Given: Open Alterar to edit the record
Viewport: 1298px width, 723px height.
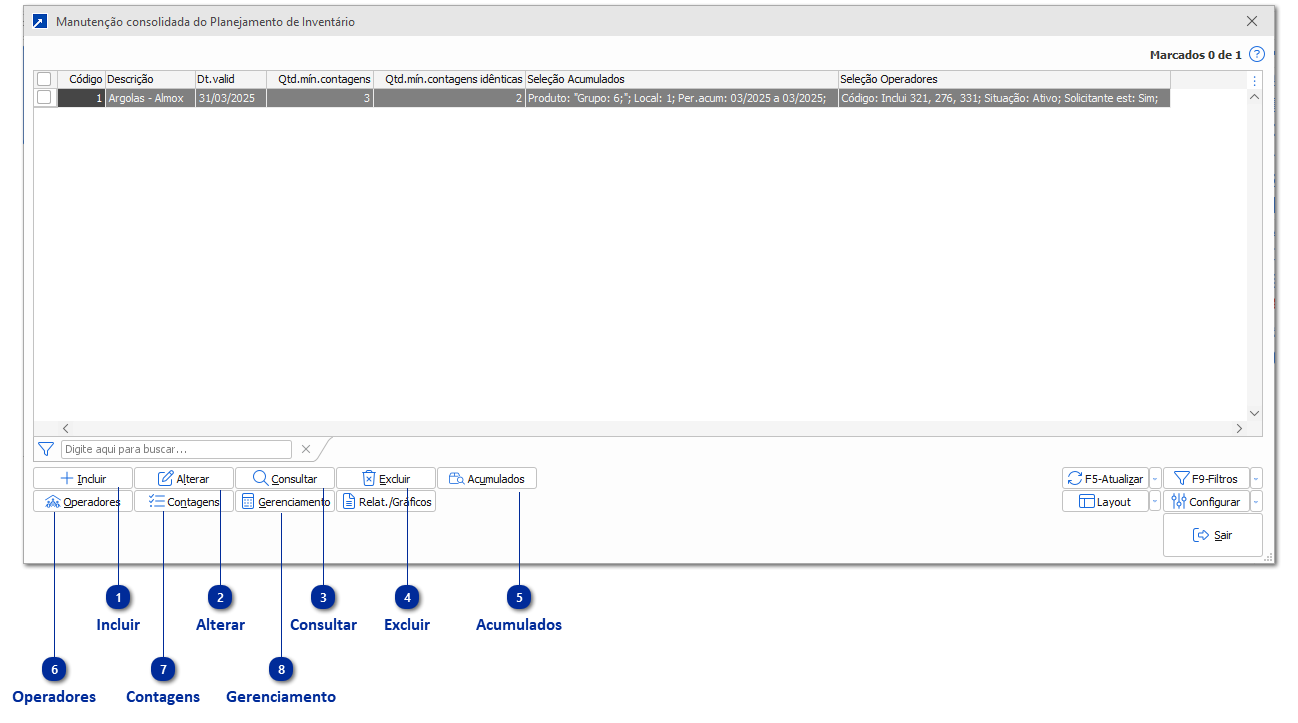Looking at the screenshot, I should [x=184, y=478].
